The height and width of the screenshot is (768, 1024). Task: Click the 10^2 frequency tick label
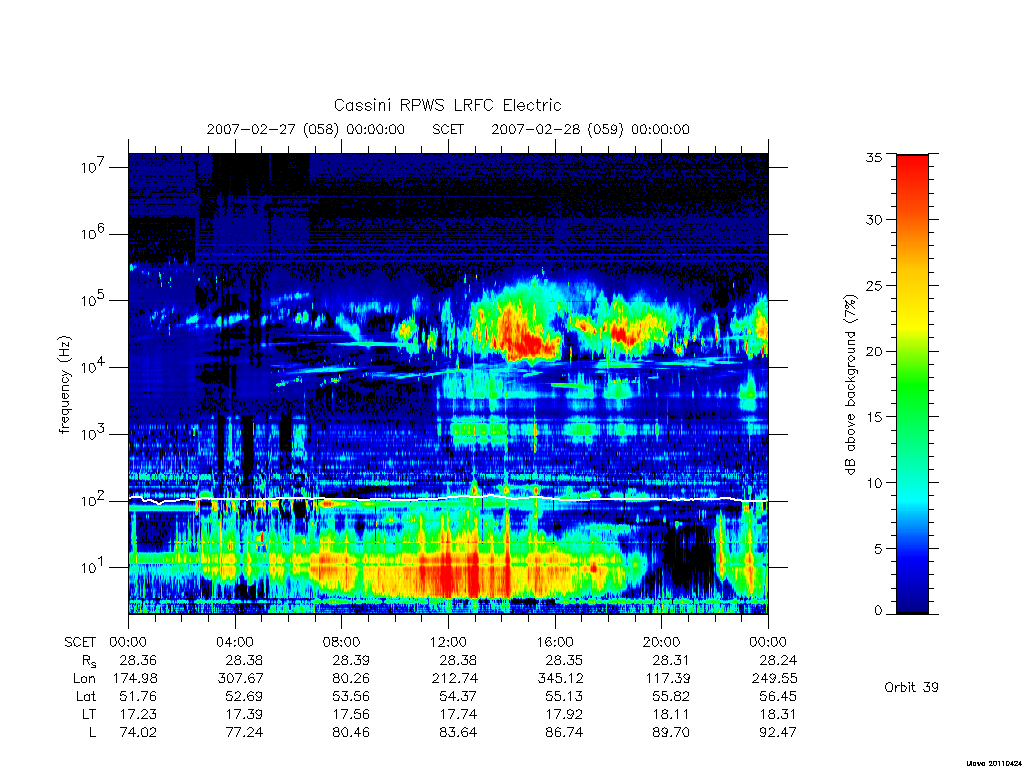click(x=94, y=500)
